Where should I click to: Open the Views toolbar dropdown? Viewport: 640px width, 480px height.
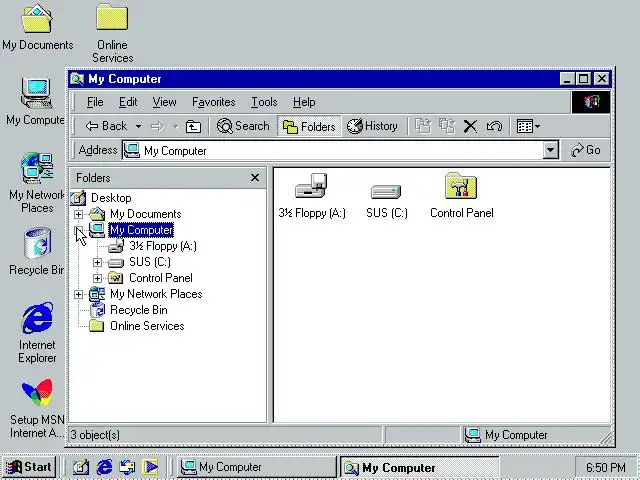coord(528,126)
